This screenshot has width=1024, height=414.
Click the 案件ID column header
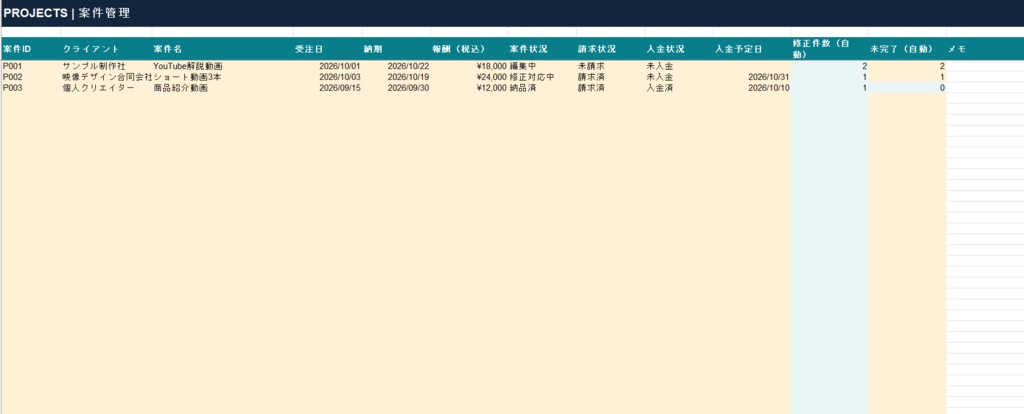[x=31, y=49]
